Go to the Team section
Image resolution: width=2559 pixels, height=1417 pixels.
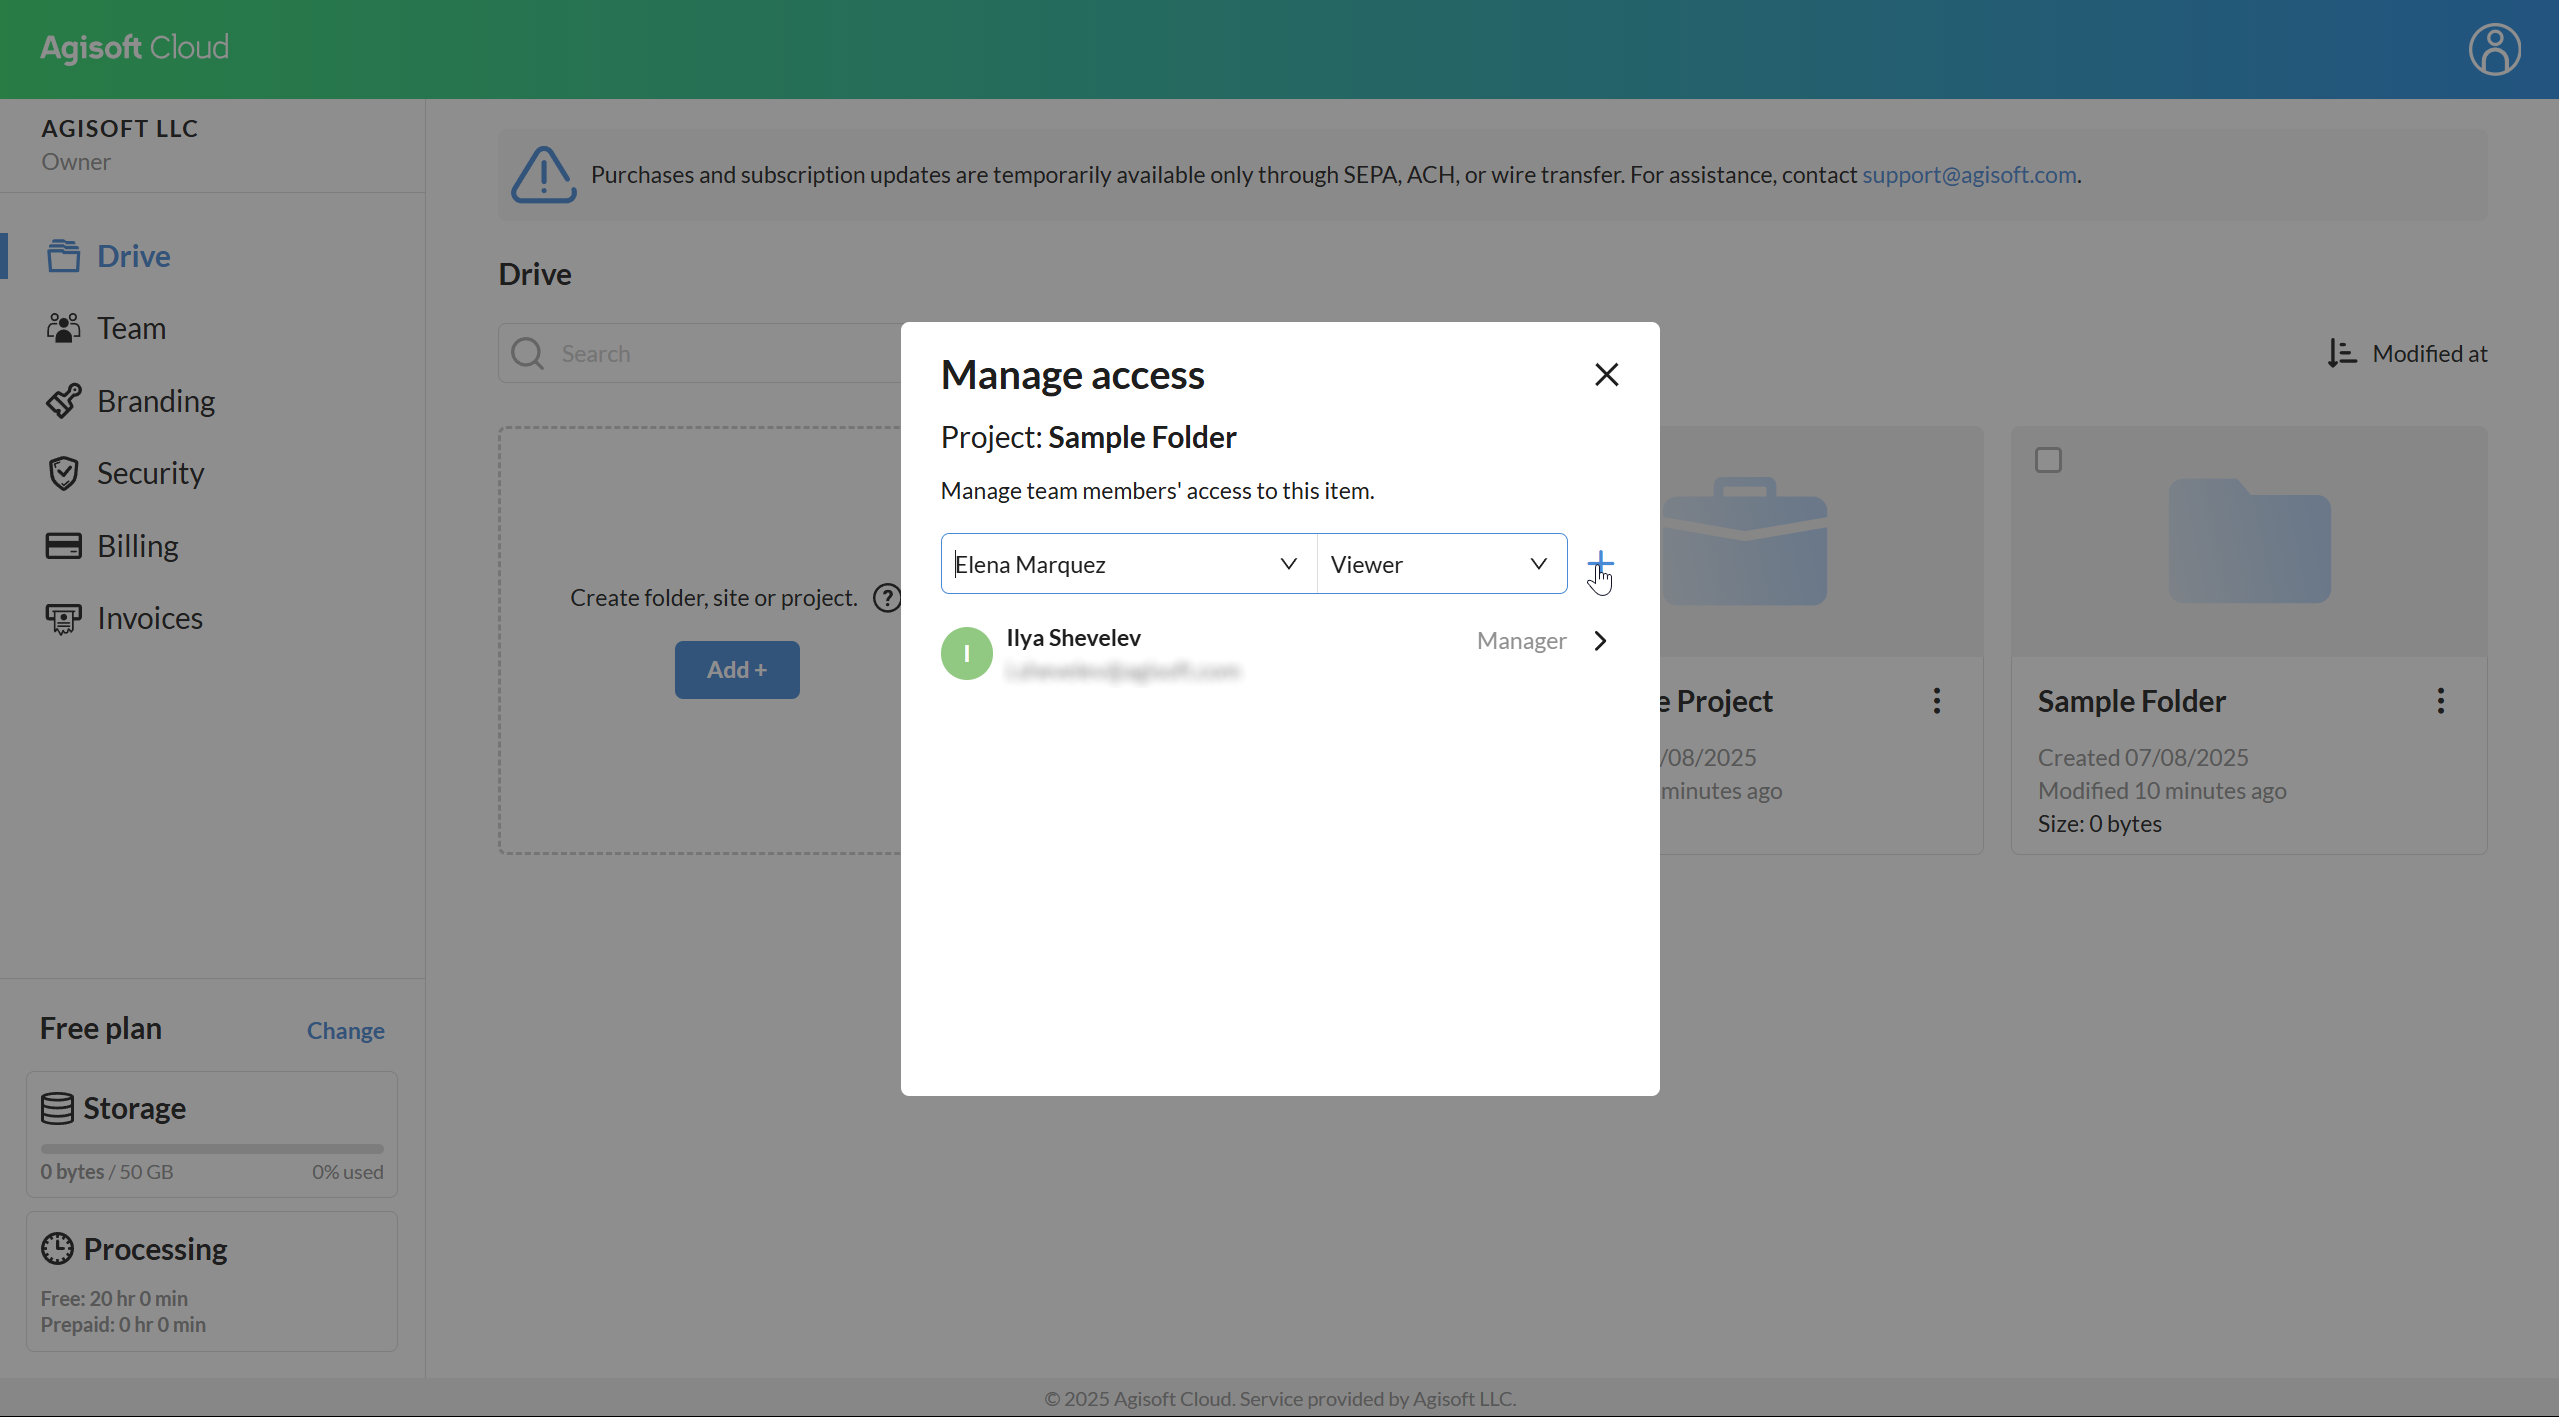(131, 328)
